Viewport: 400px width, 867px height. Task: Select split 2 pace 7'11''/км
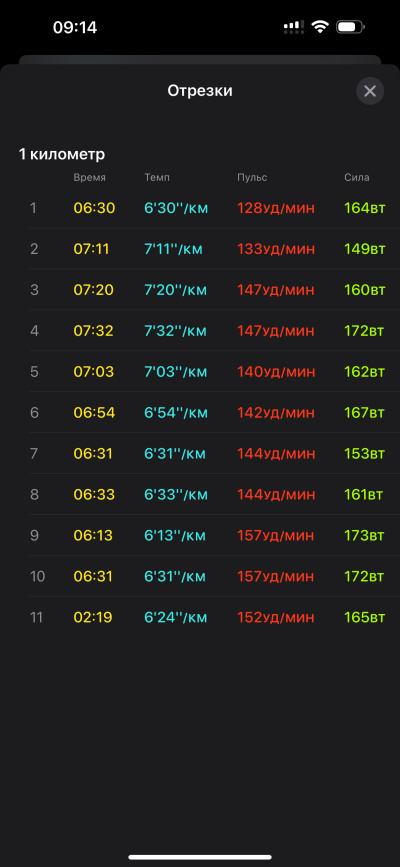click(174, 249)
